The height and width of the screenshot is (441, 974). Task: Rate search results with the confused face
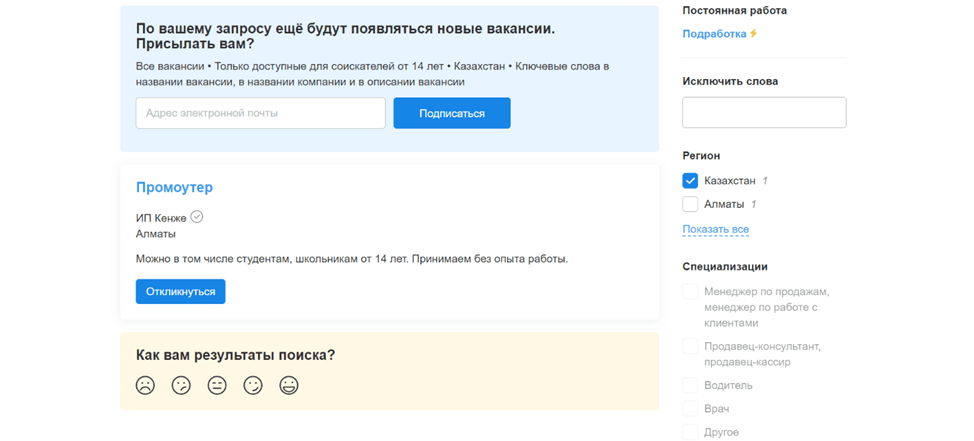(x=181, y=386)
